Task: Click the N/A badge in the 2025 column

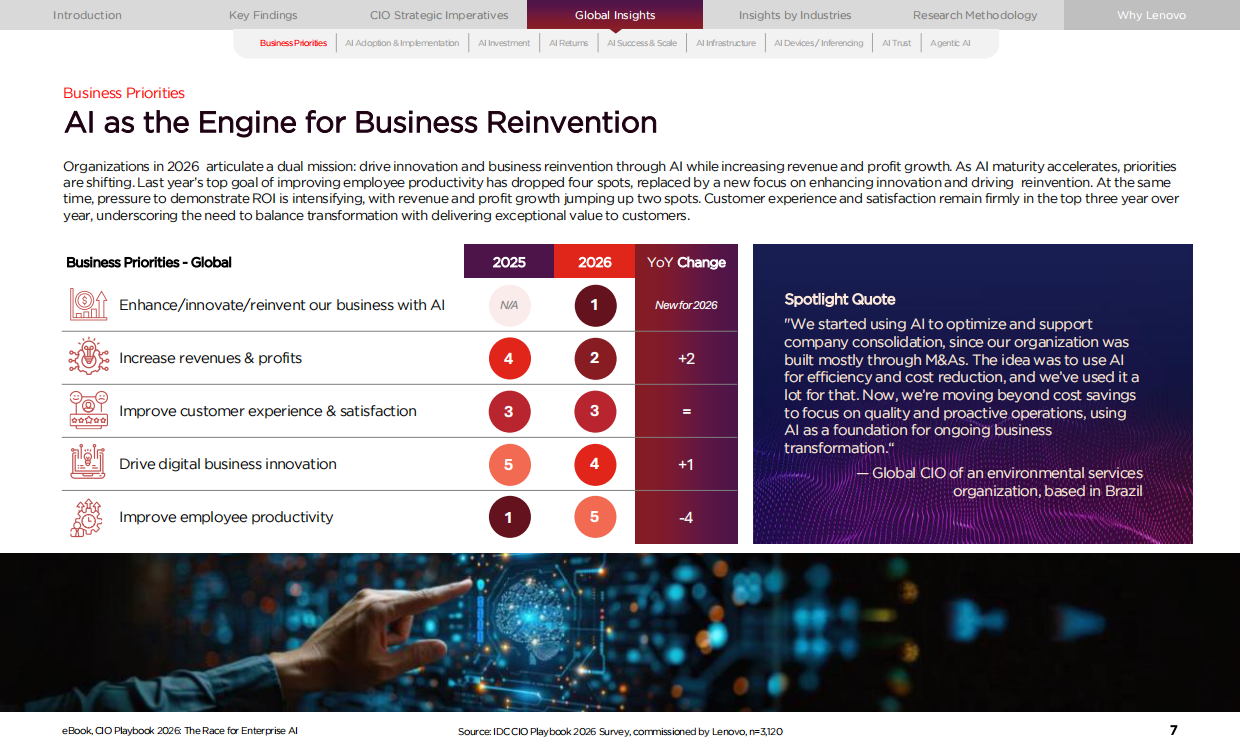Action: point(509,304)
